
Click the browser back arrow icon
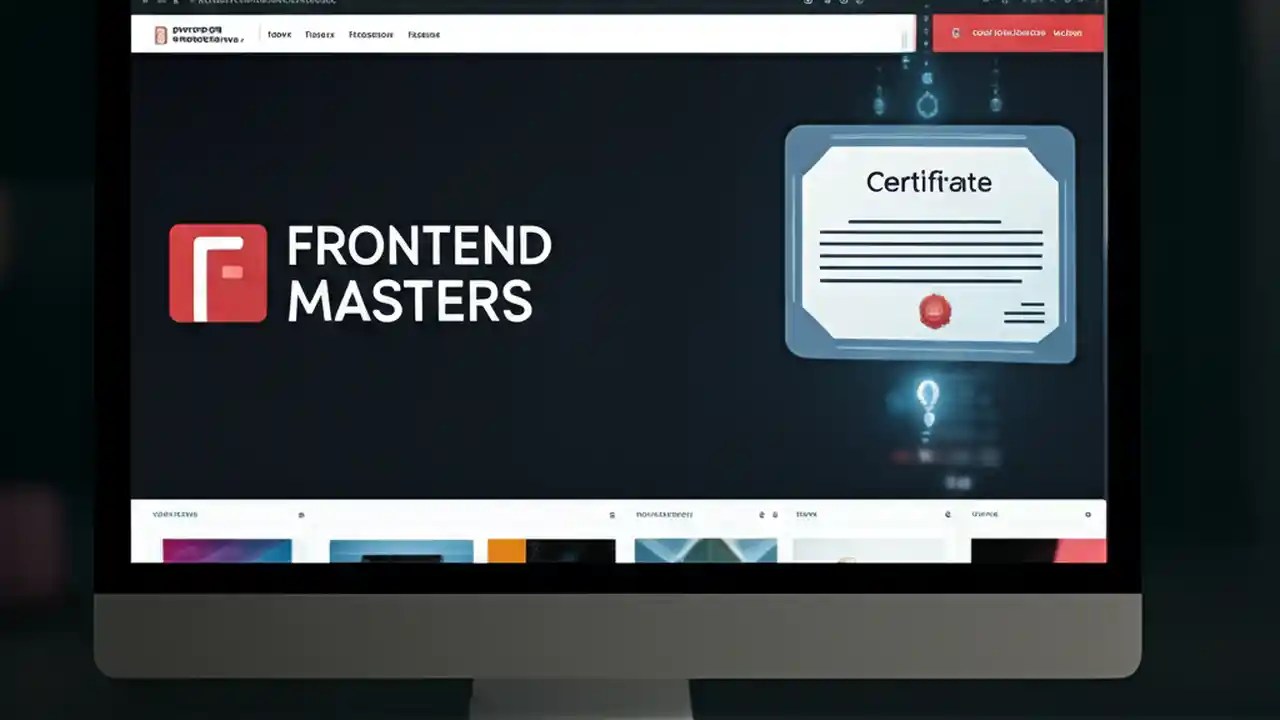[145, 2]
